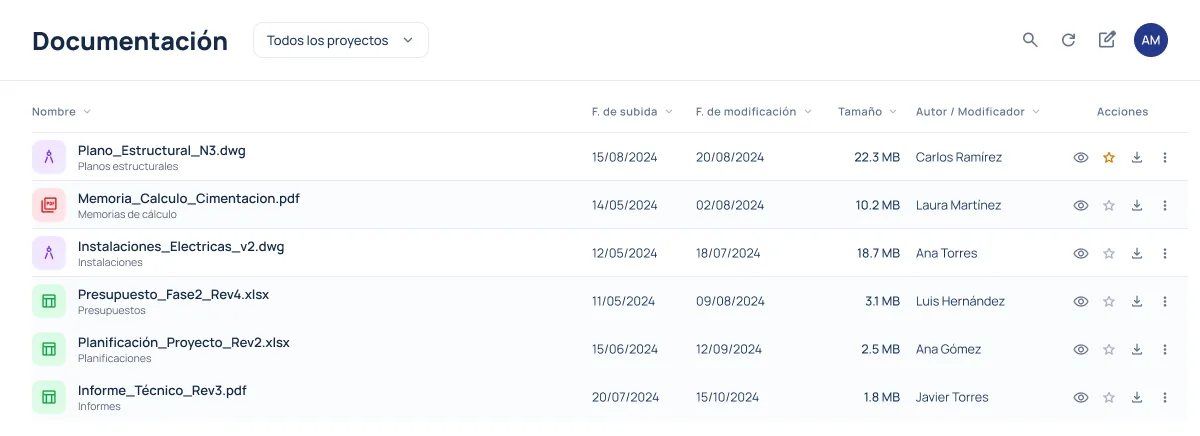Star Memoria_Calculo_Cimentacion.pdf as favorite
The image size is (1200, 436).
pos(1109,205)
